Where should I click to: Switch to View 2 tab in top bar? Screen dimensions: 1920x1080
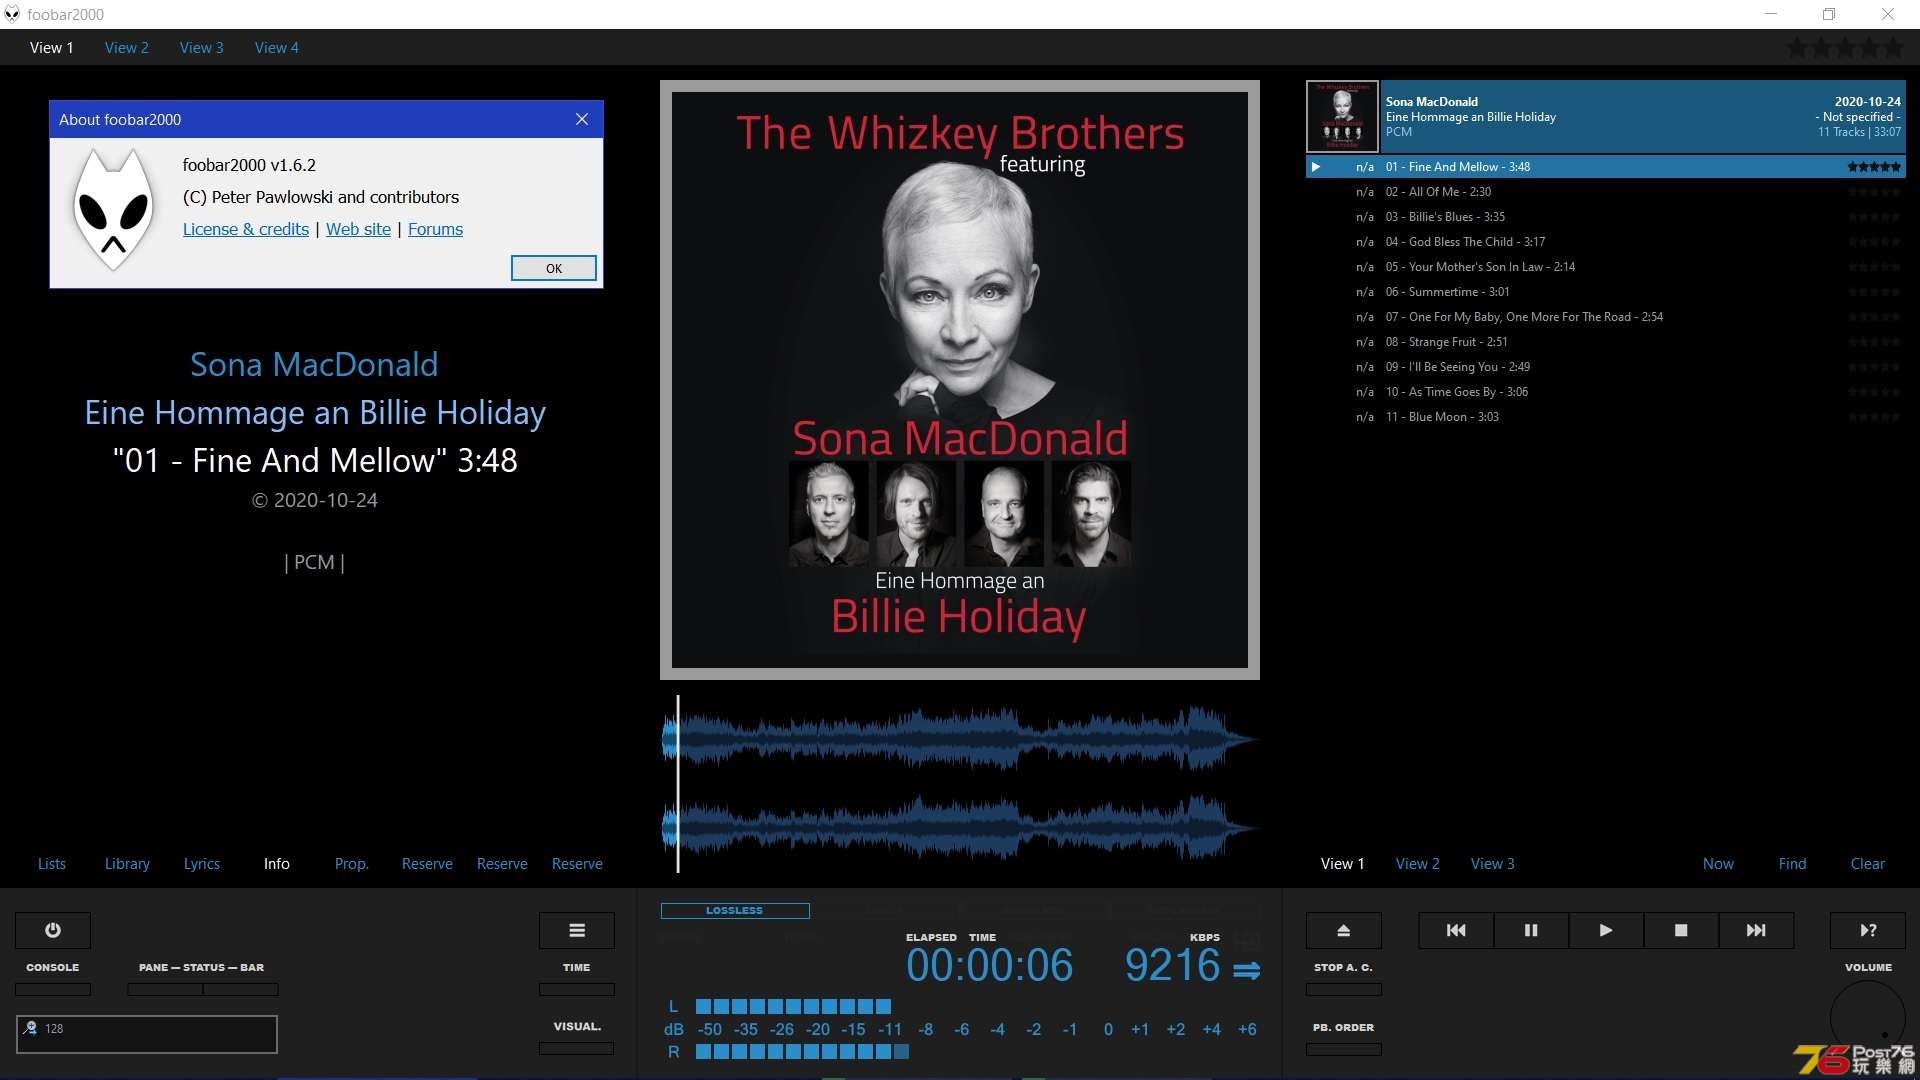pos(127,48)
